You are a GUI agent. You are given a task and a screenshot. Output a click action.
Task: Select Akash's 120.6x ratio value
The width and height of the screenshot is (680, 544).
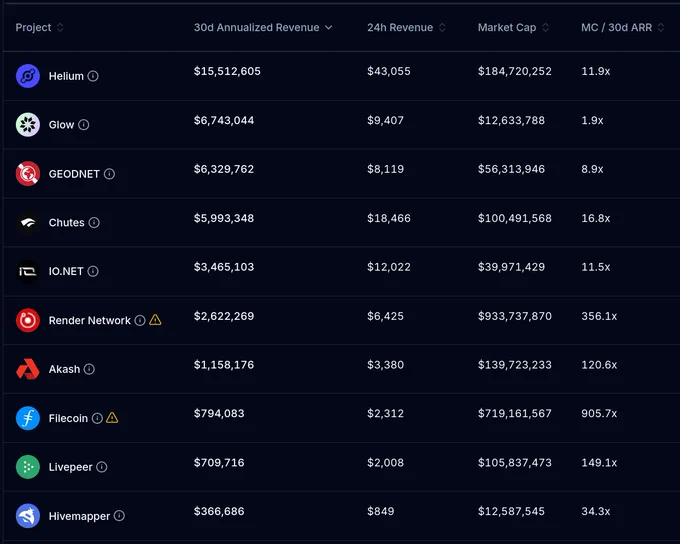599,364
